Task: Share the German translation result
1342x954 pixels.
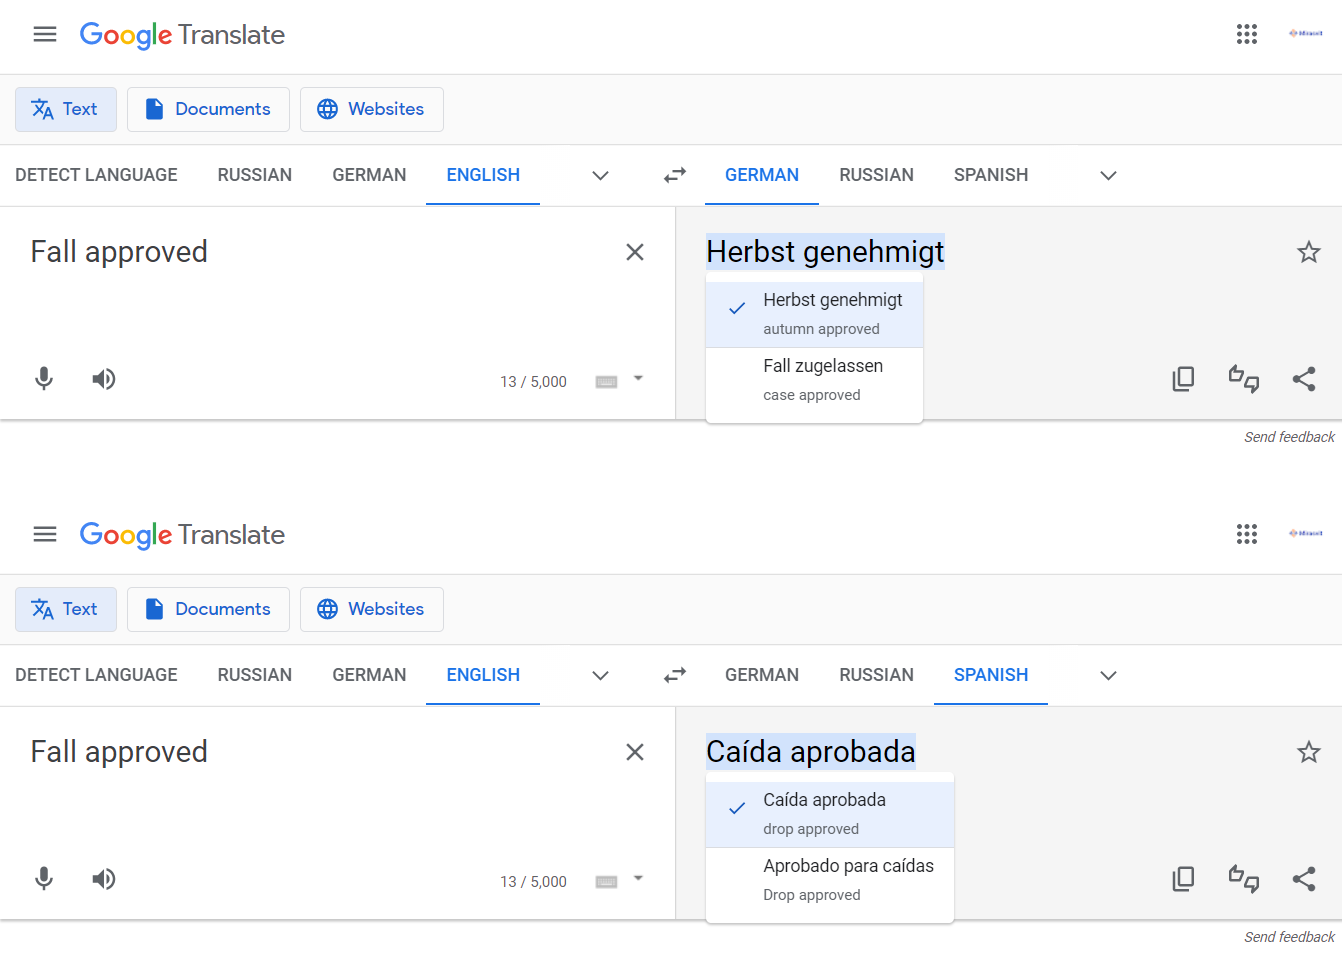Action: point(1304,379)
